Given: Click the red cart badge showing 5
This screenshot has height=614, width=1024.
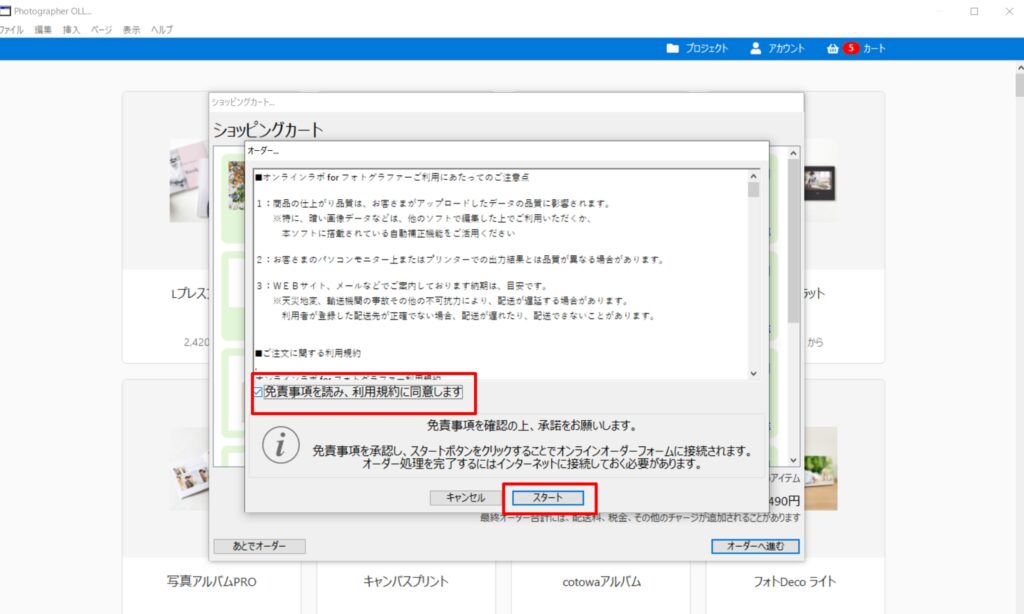Looking at the screenshot, I should pos(851,48).
